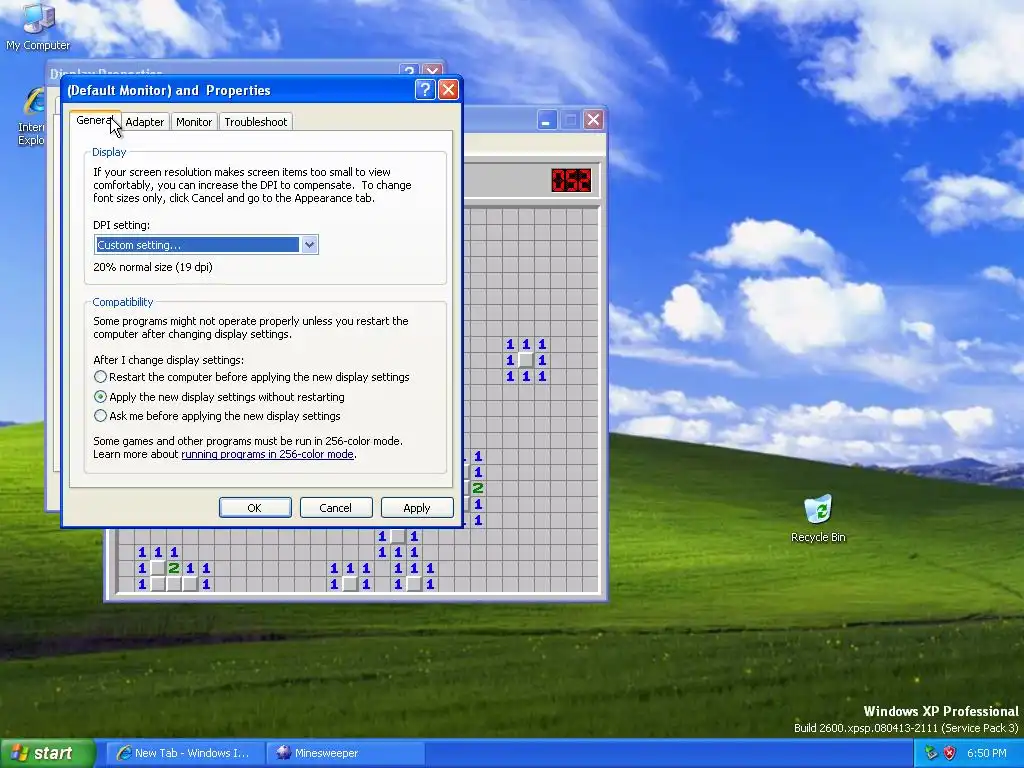
Task: Switch to the Troubleshoot tab
Action: pos(255,121)
